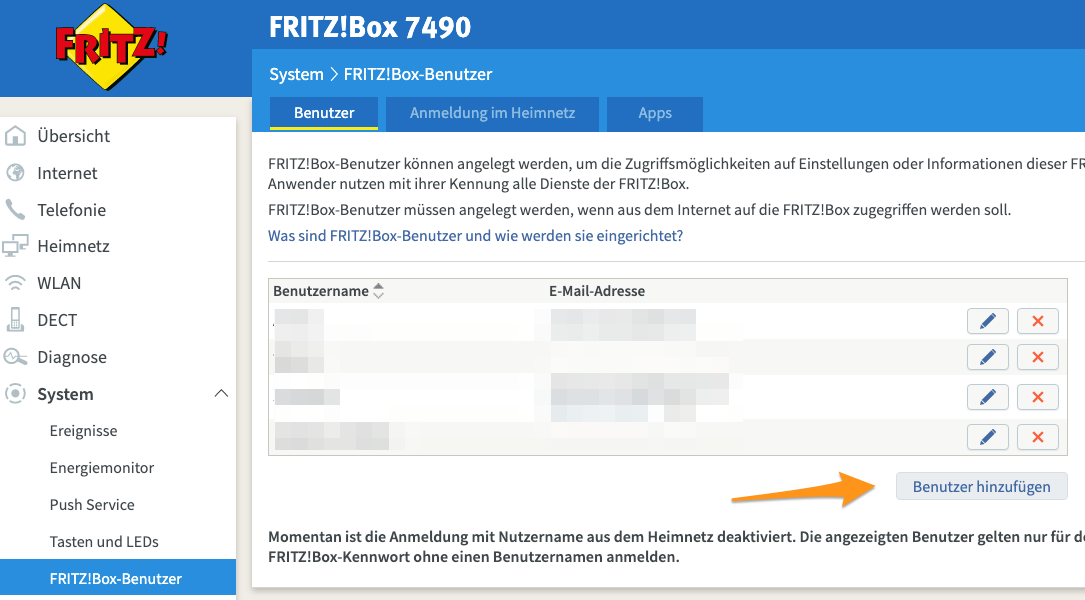
Task: Click the Diagnose magnifier icon
Action: tap(15, 356)
